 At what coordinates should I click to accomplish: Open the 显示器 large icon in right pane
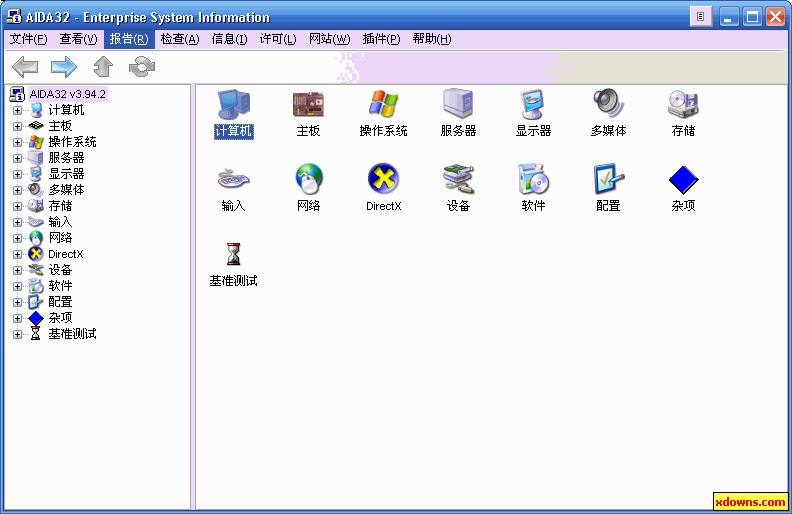coord(533,105)
